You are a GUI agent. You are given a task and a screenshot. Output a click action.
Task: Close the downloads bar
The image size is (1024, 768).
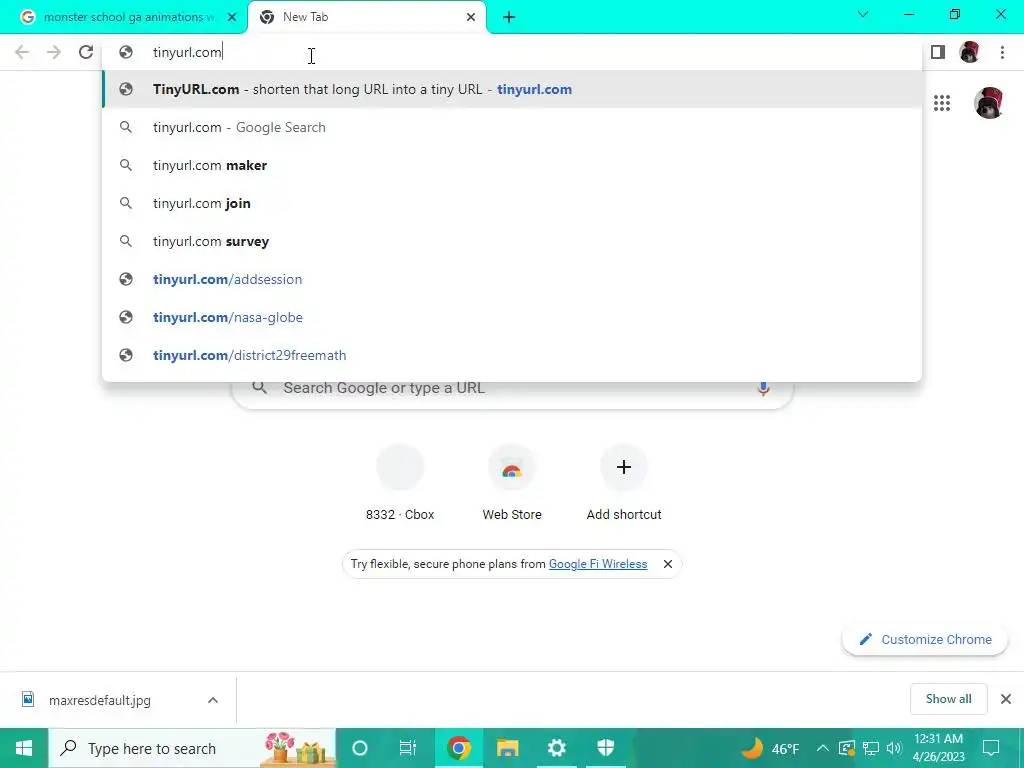1006,699
